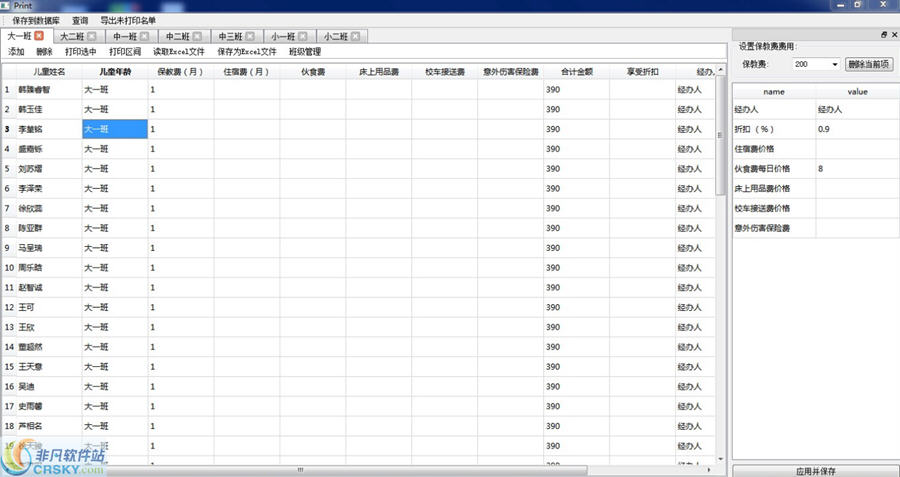Close the 中二班 tab
The width and height of the screenshot is (900, 477).
pos(197,36)
